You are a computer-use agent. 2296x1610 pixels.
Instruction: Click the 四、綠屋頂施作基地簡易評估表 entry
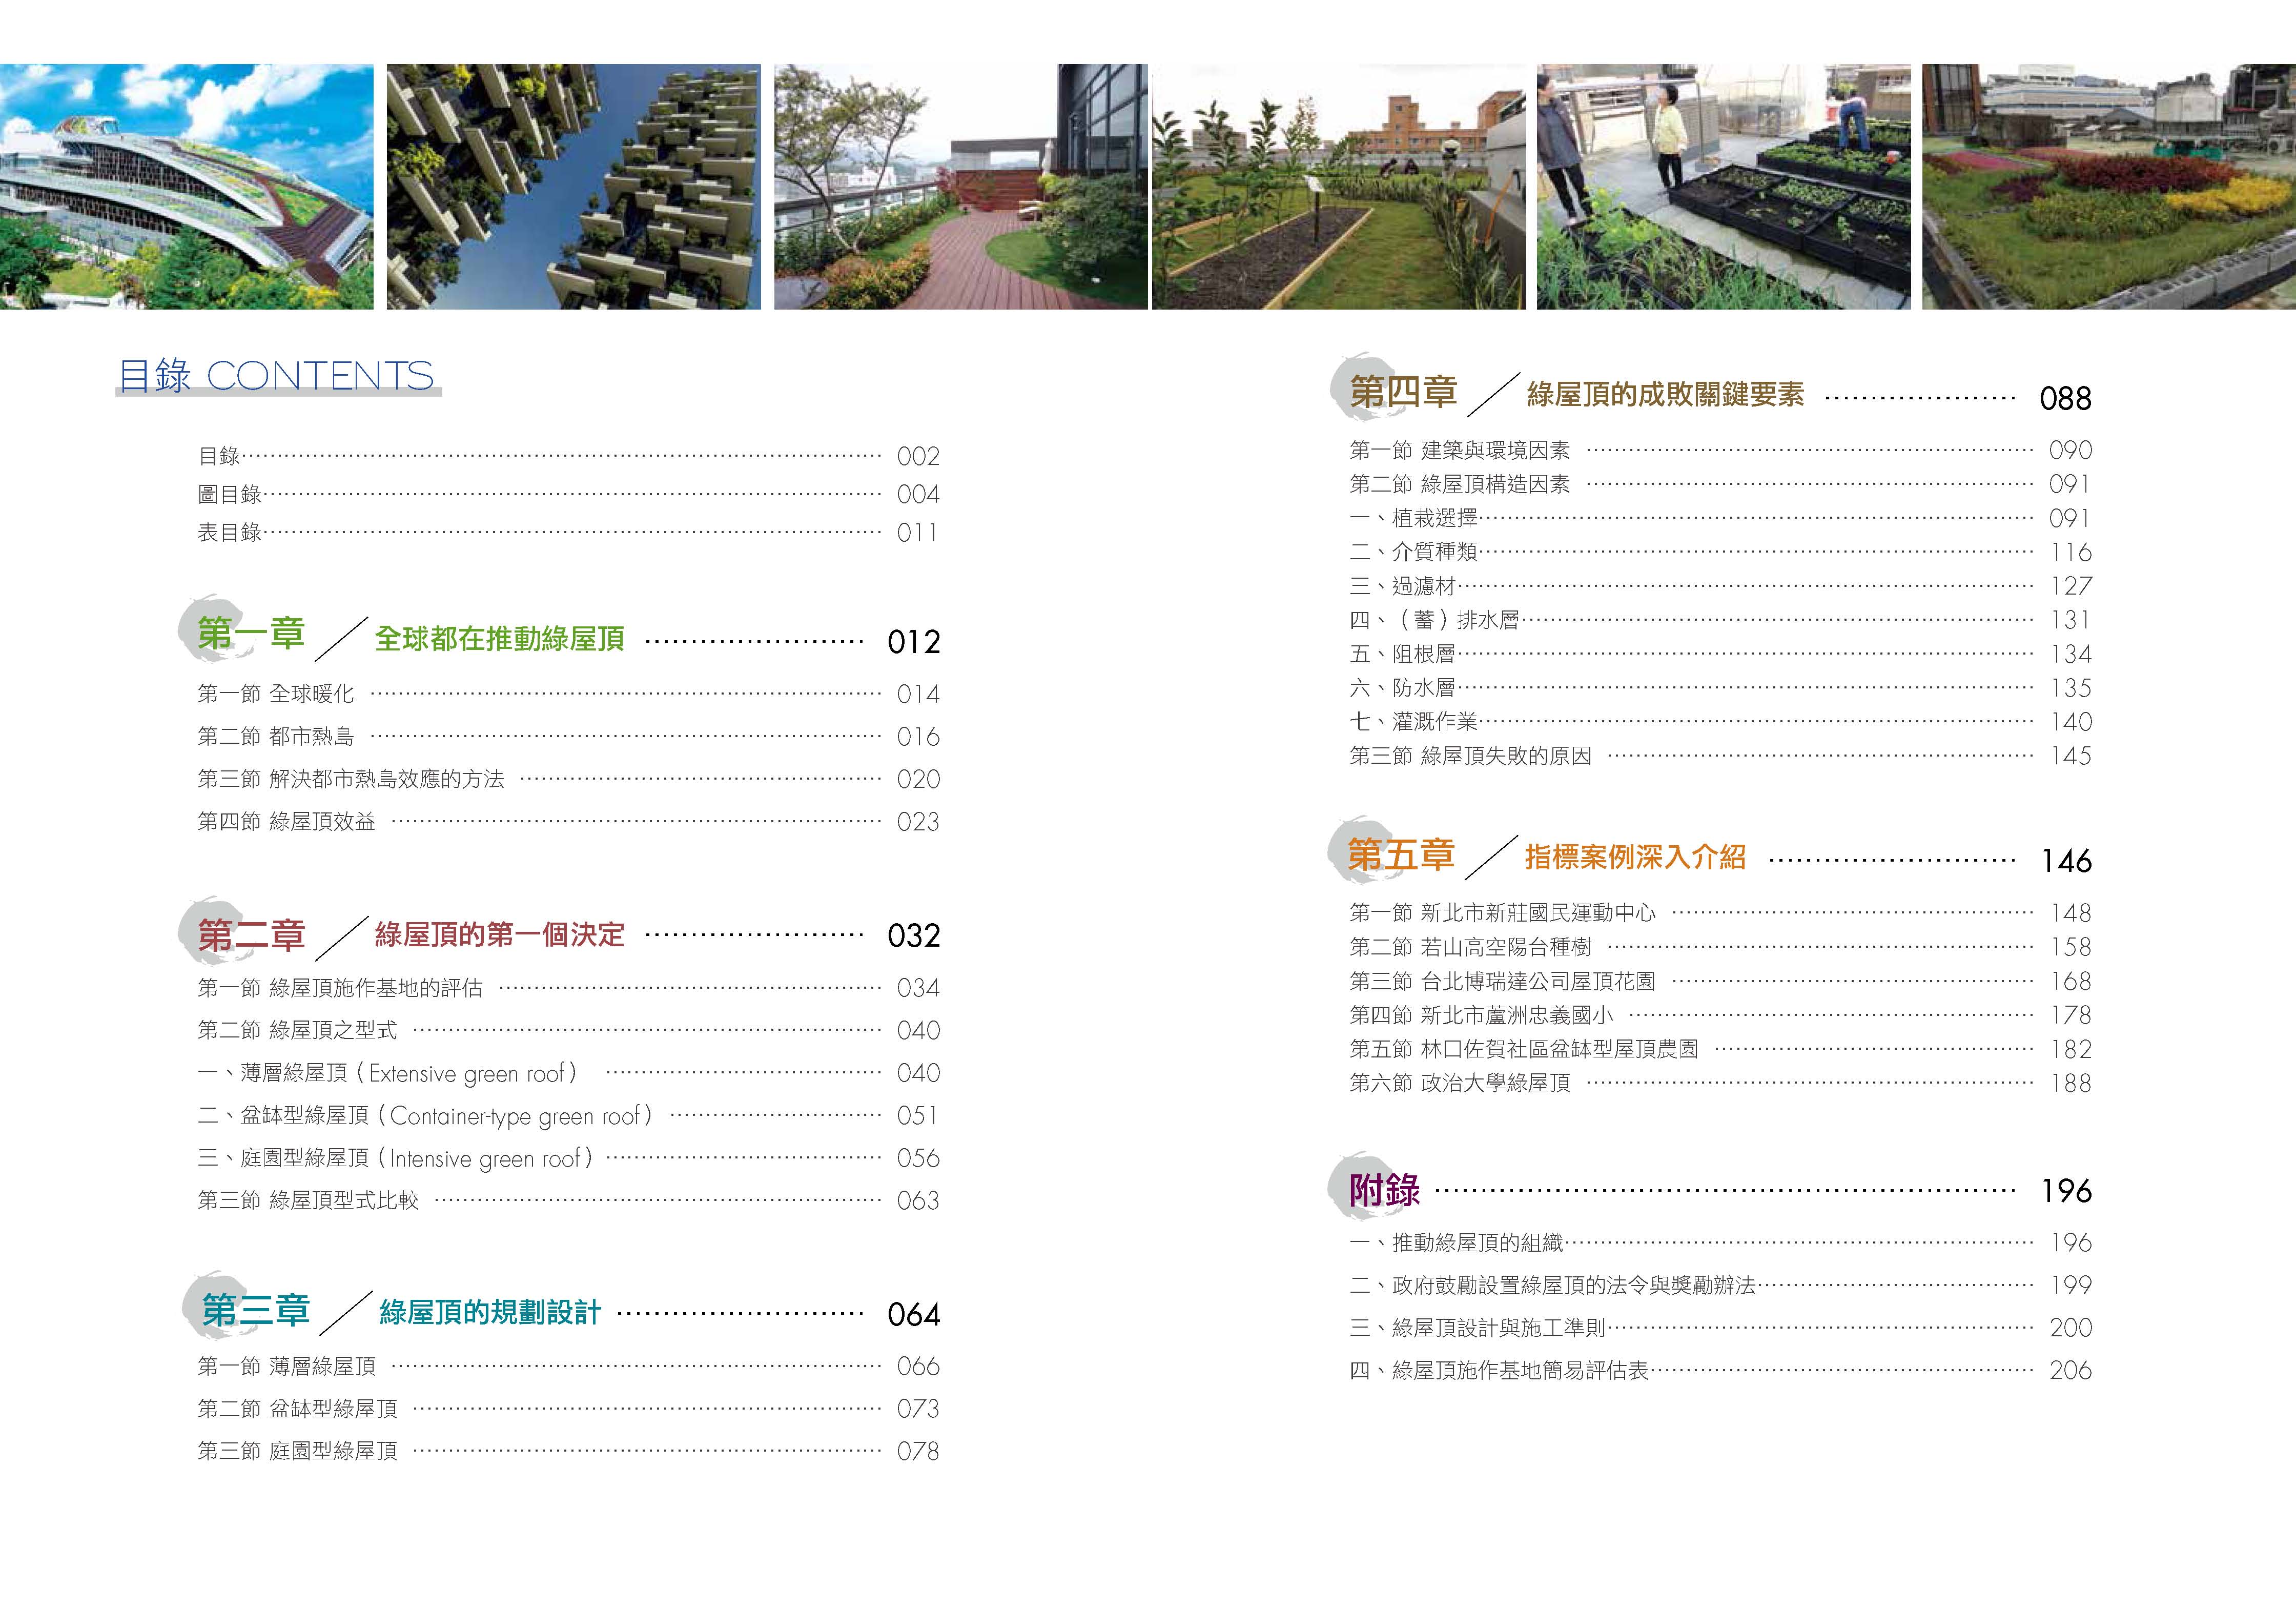1720,1370
